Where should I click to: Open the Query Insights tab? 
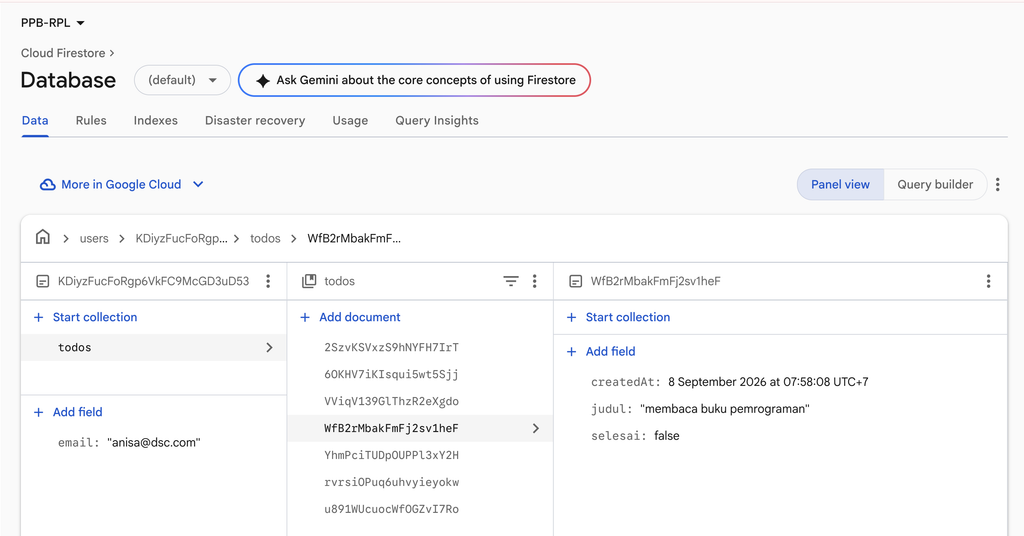437,121
